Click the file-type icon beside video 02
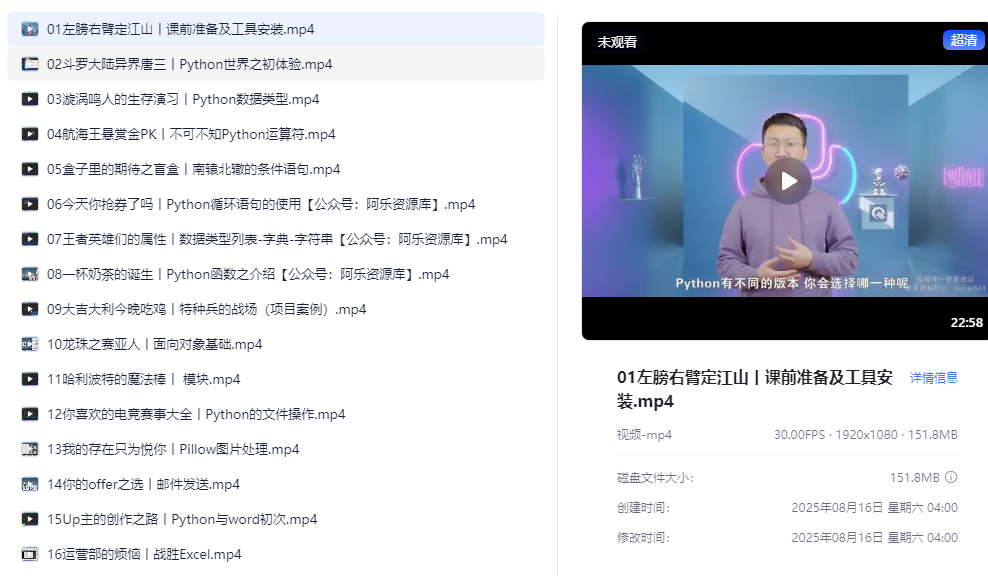The image size is (988, 576). [x=30, y=64]
